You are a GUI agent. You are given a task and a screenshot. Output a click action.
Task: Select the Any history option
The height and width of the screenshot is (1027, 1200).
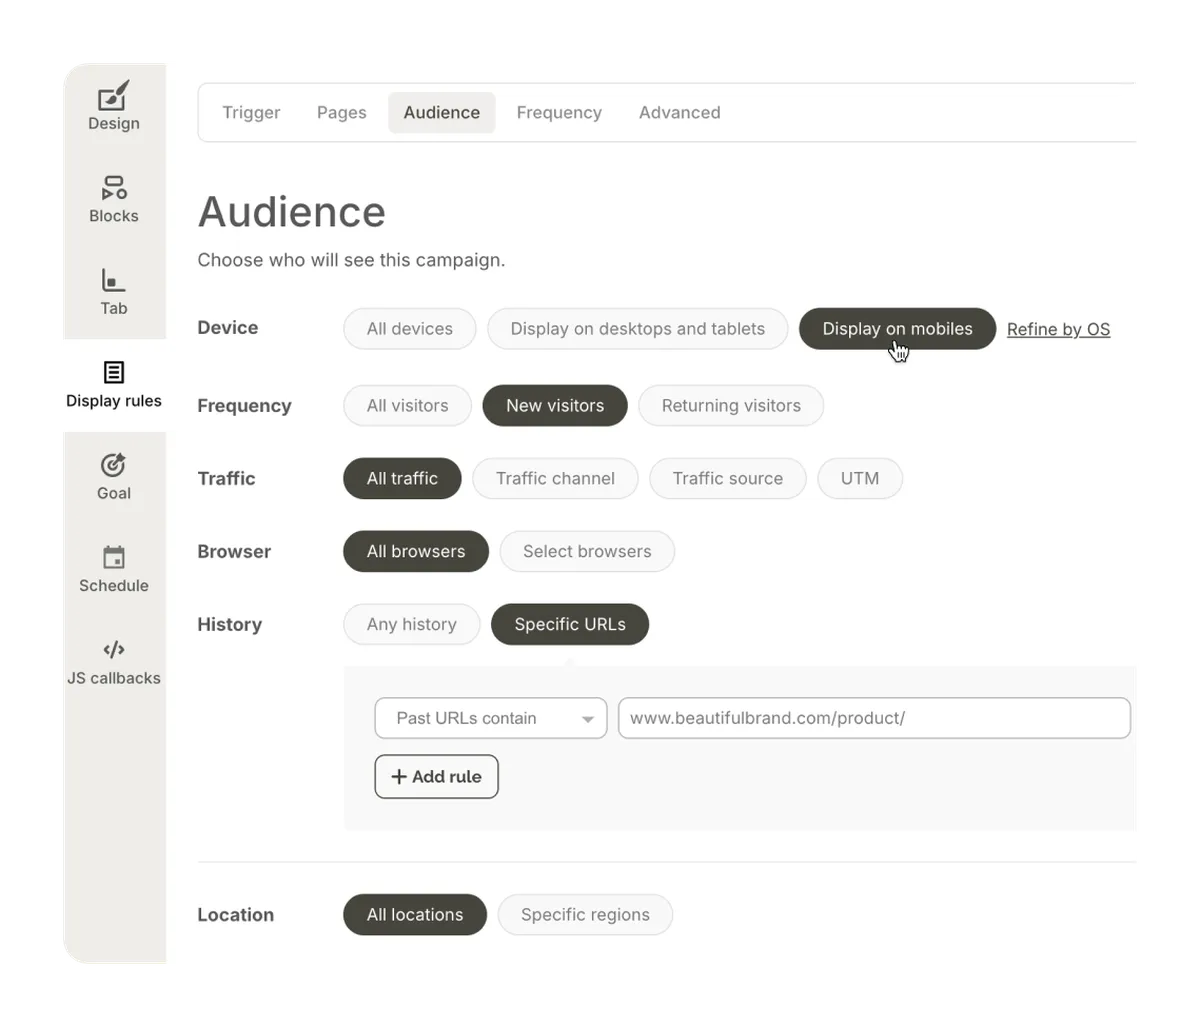[x=411, y=625]
